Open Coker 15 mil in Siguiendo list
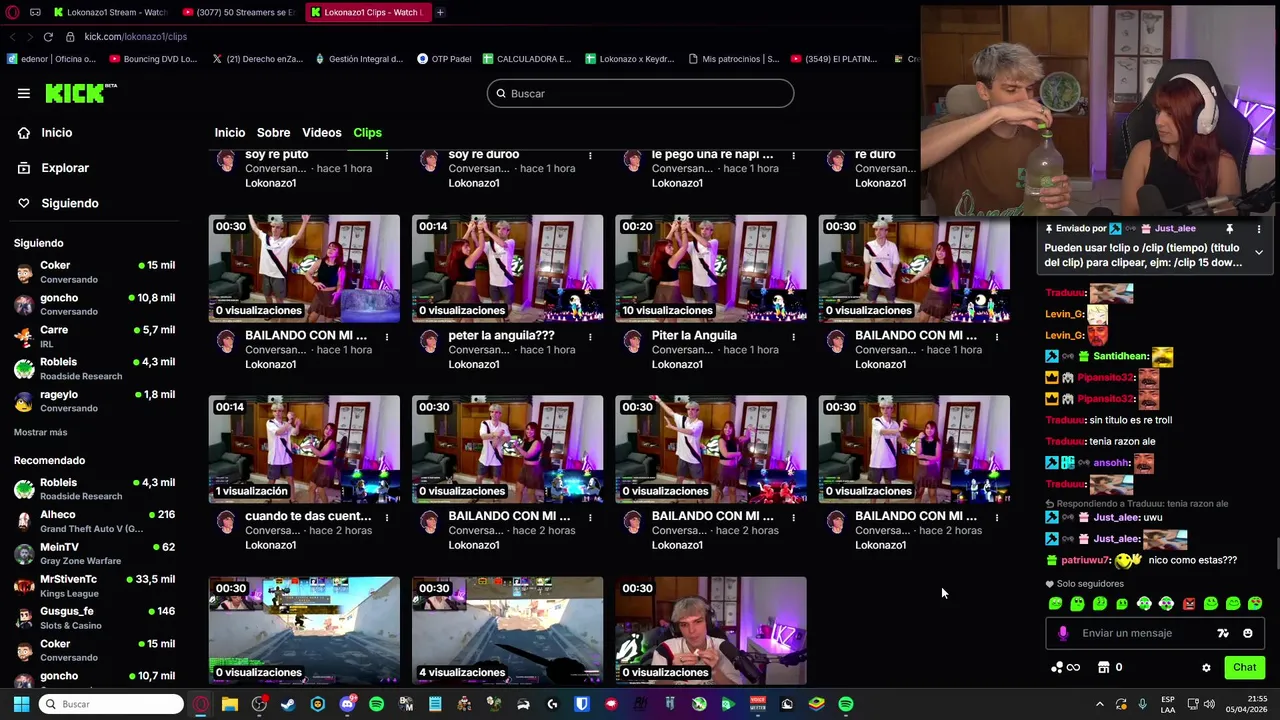 [x=94, y=272]
